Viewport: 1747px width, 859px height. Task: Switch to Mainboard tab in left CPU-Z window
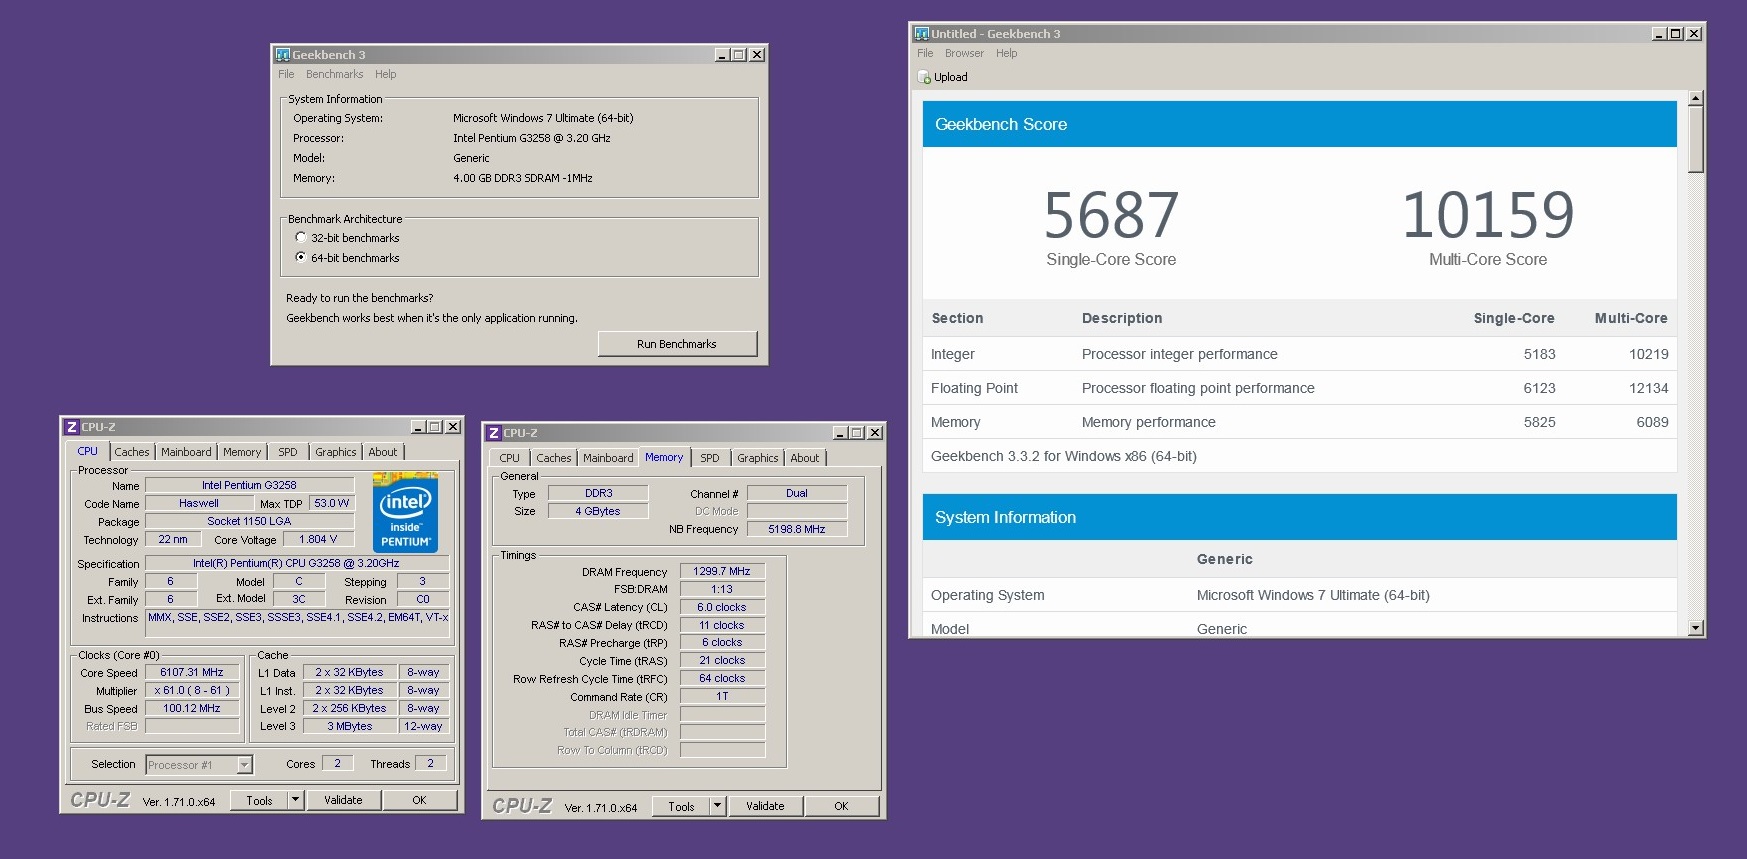point(186,452)
